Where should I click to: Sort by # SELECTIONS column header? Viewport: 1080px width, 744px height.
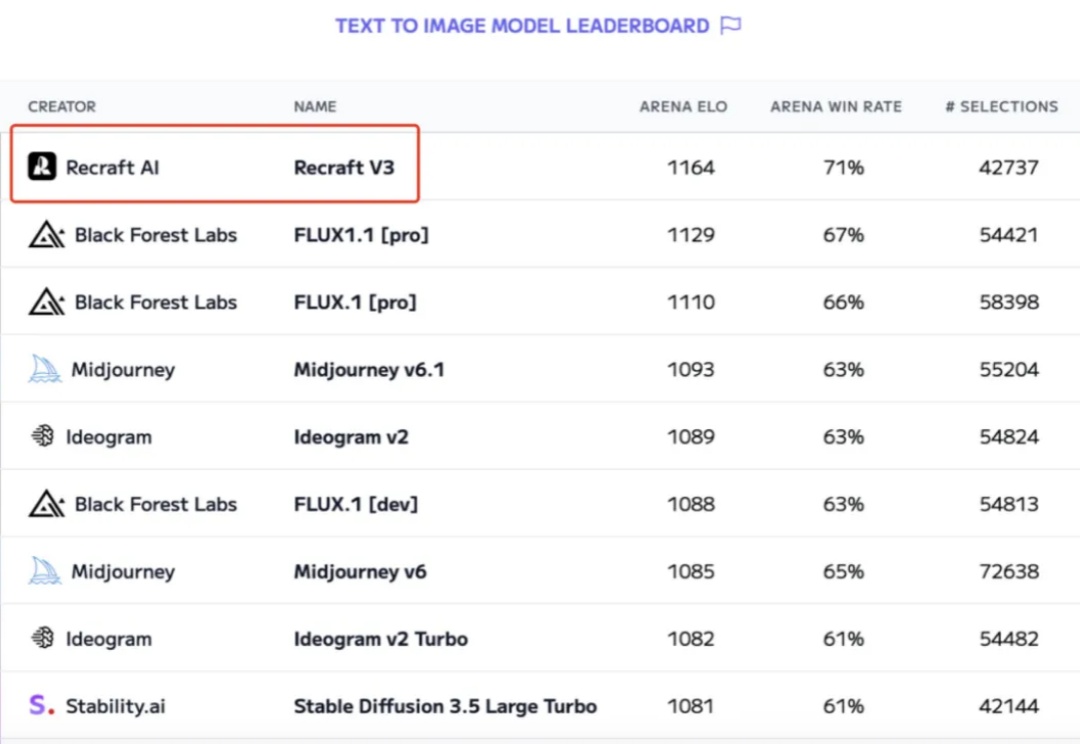(x=1001, y=107)
